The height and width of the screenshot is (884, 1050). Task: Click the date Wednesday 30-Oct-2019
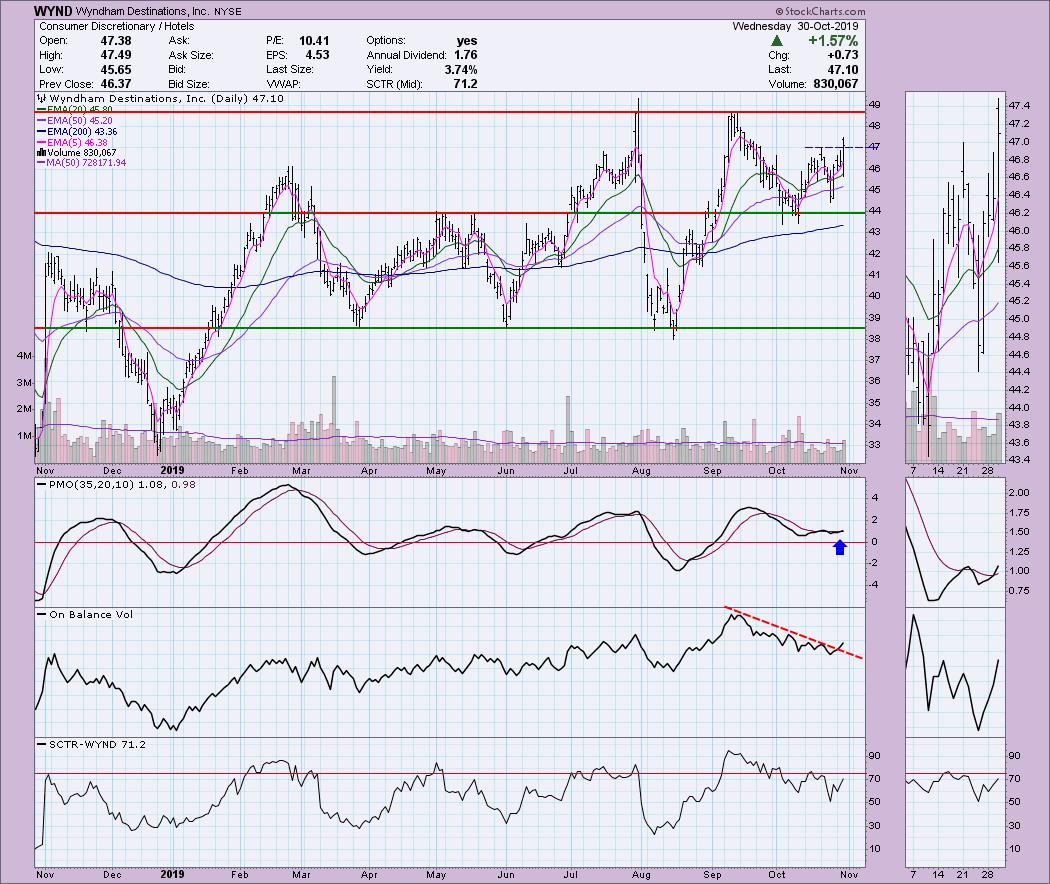click(x=795, y=26)
